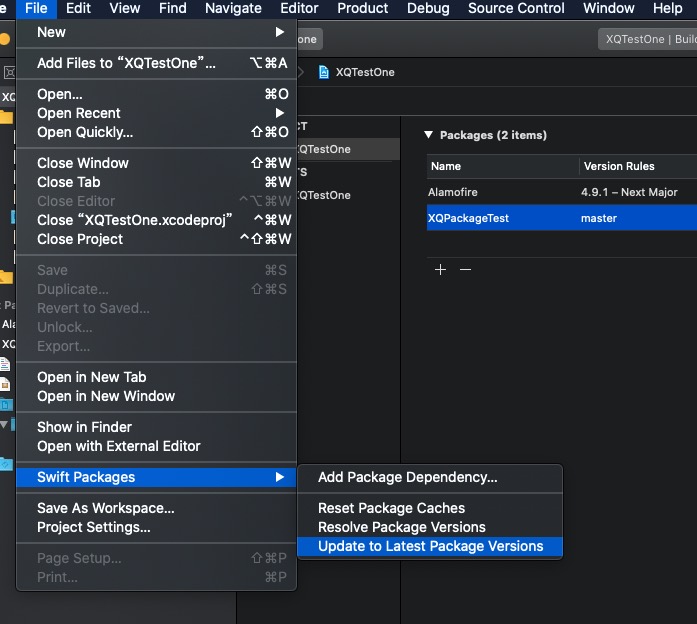Choose Close Window
Image resolution: width=697 pixels, height=624 pixels.
pyautogui.click(x=156, y=163)
